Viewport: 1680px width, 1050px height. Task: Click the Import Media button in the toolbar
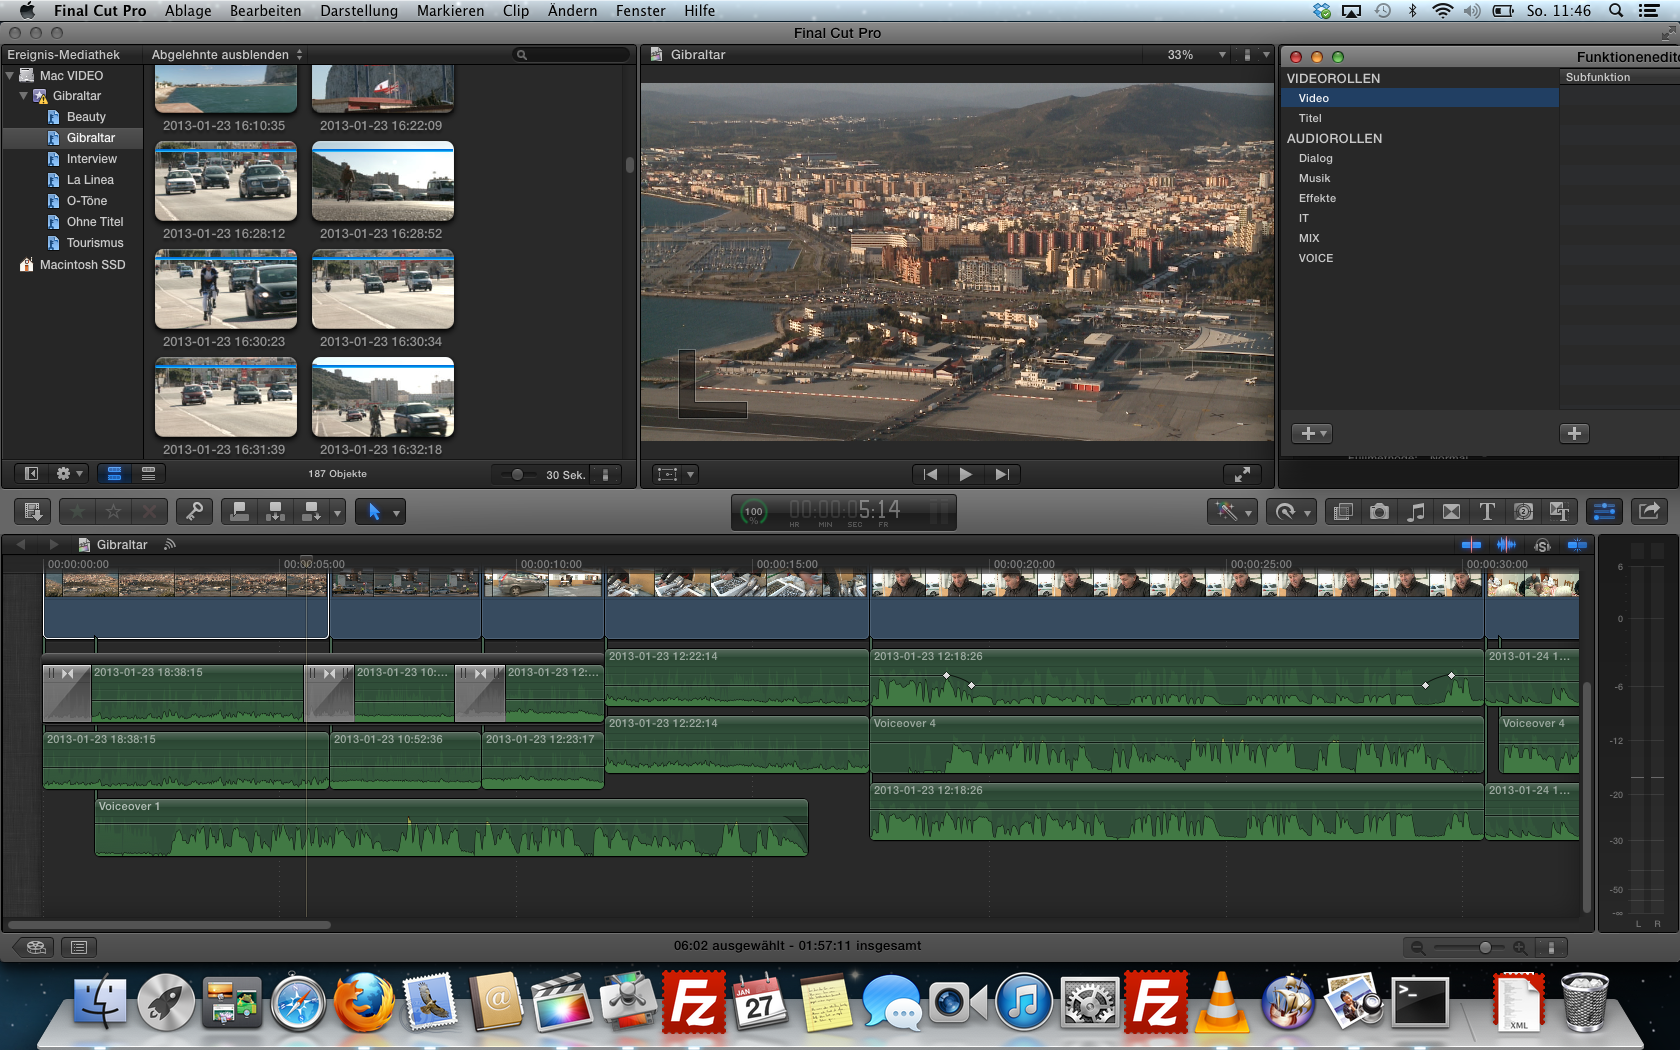(x=33, y=512)
